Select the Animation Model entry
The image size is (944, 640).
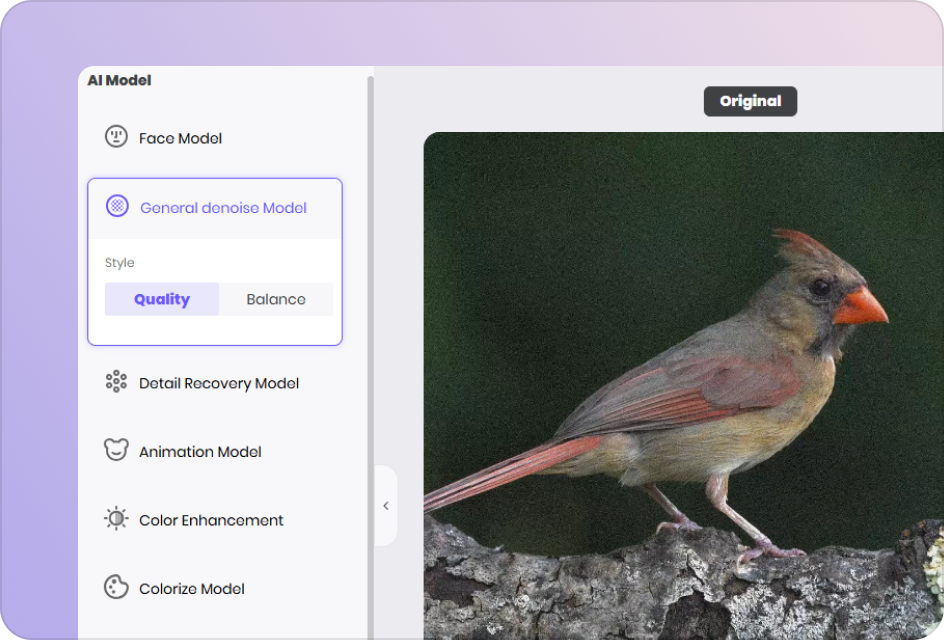pyautogui.click(x=200, y=450)
